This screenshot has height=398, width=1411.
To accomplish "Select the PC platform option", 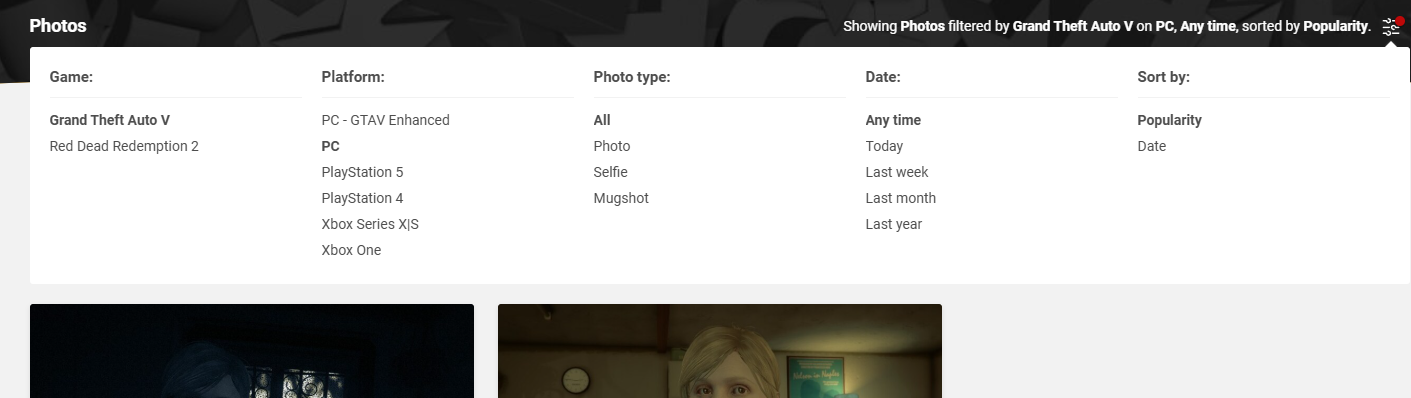I will (330, 146).
